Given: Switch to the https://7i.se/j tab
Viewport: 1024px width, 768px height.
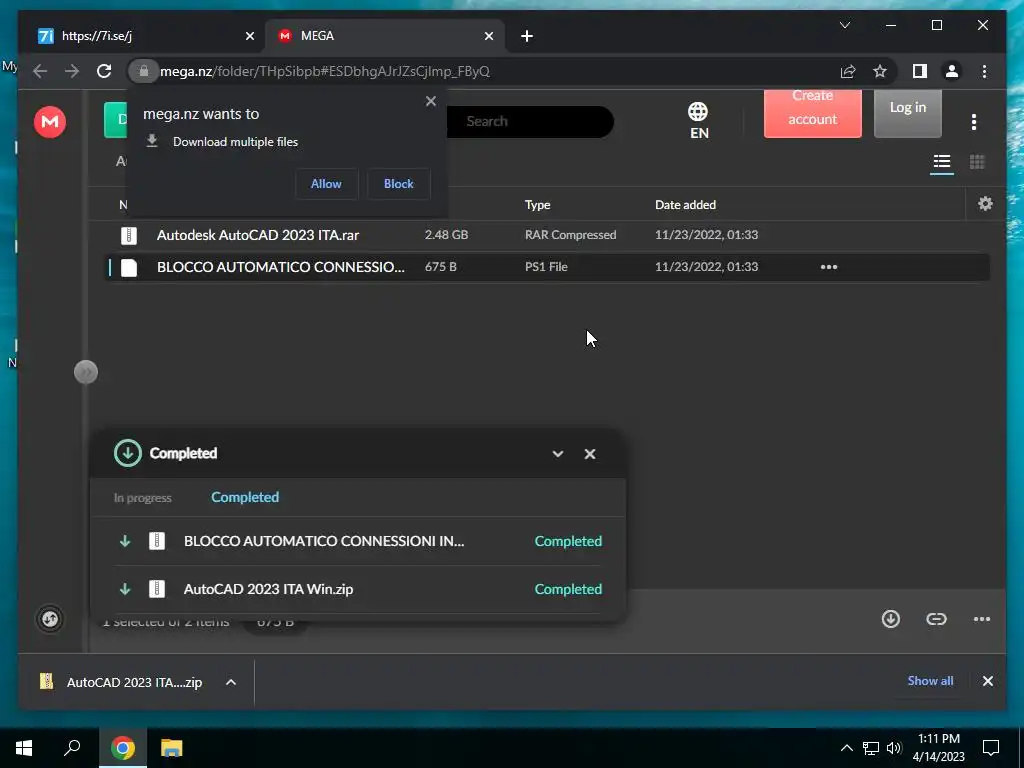Looking at the screenshot, I should click(147, 36).
